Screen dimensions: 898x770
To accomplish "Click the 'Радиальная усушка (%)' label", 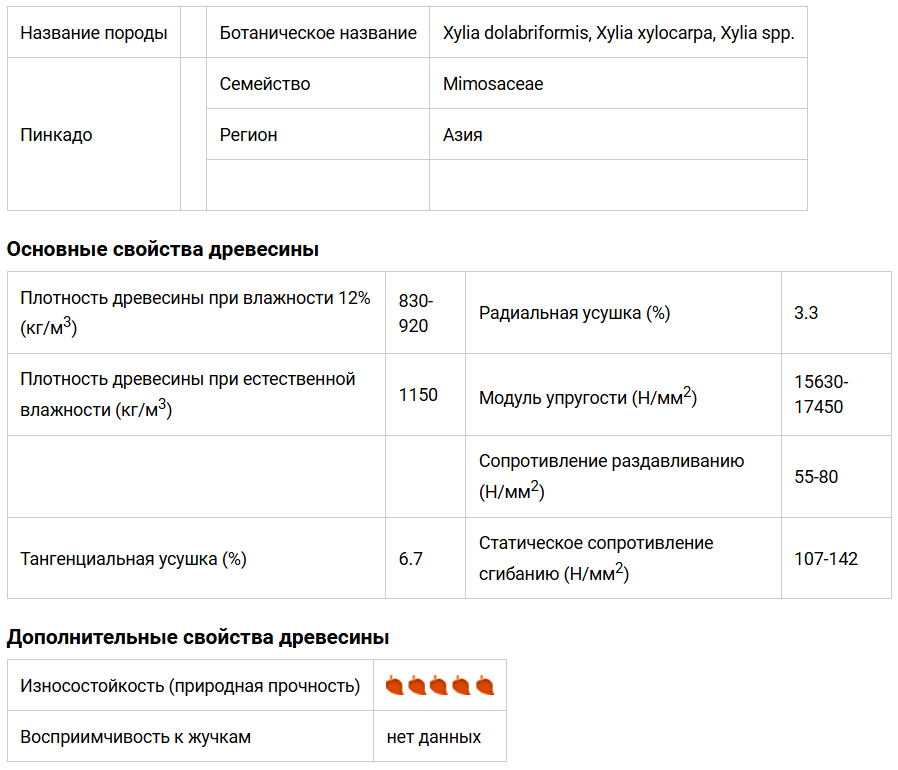I will tap(574, 313).
